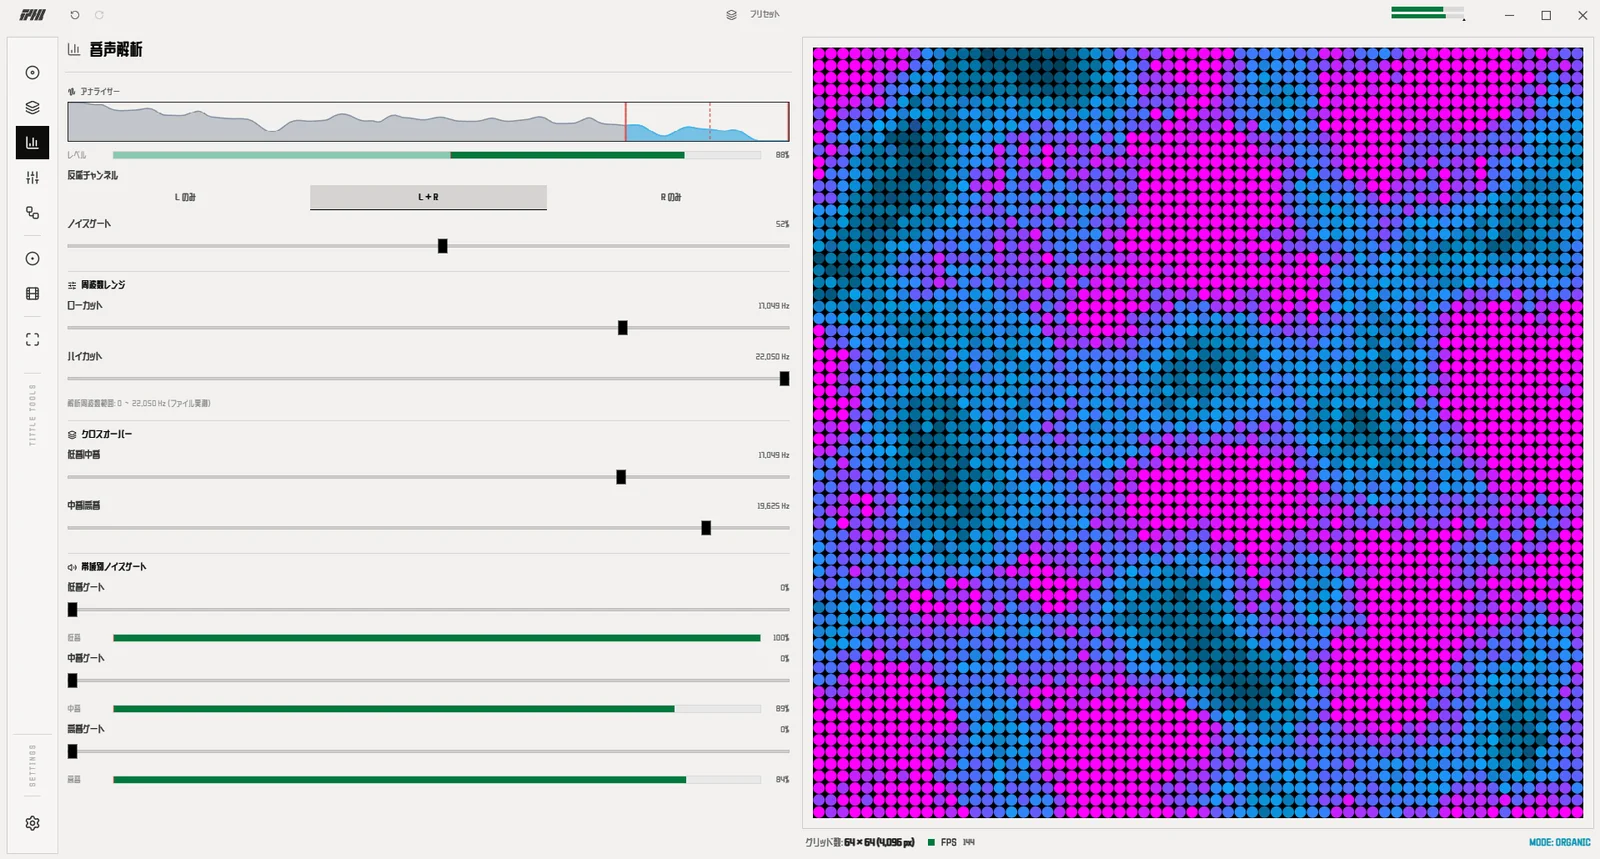The height and width of the screenshot is (859, 1600).
Task: Select the R のみ channel option
Action: tap(671, 197)
